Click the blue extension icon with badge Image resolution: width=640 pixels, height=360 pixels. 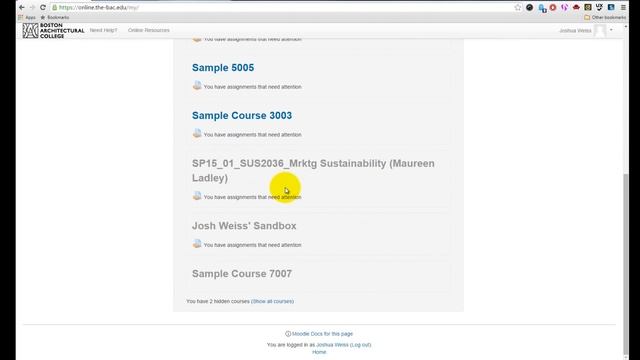pos(542,8)
